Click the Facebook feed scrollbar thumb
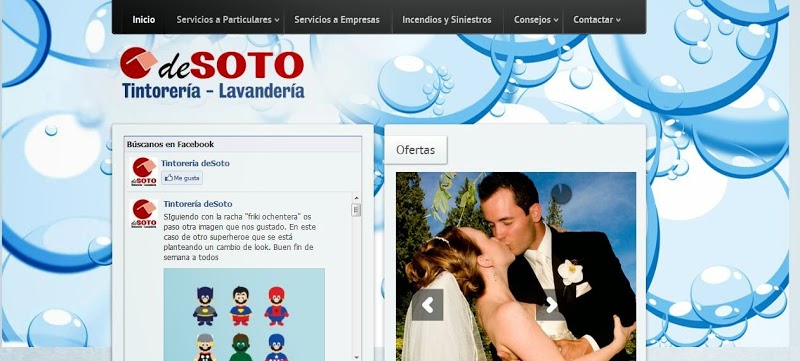 [x=356, y=210]
